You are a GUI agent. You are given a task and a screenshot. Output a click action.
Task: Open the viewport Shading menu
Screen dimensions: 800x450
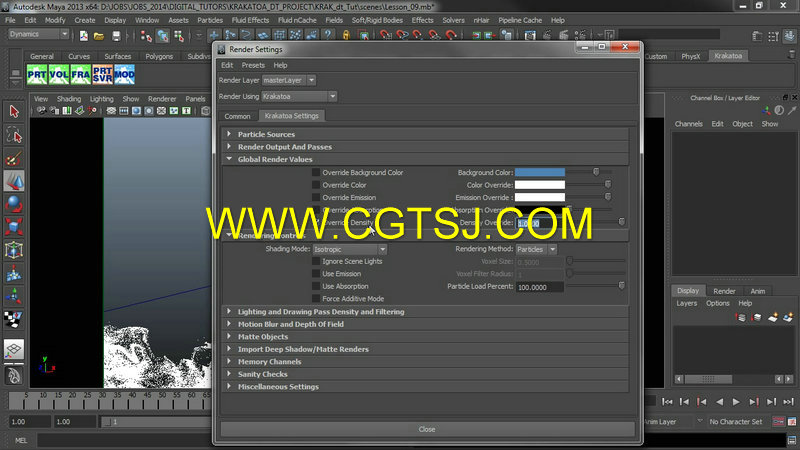[69, 99]
